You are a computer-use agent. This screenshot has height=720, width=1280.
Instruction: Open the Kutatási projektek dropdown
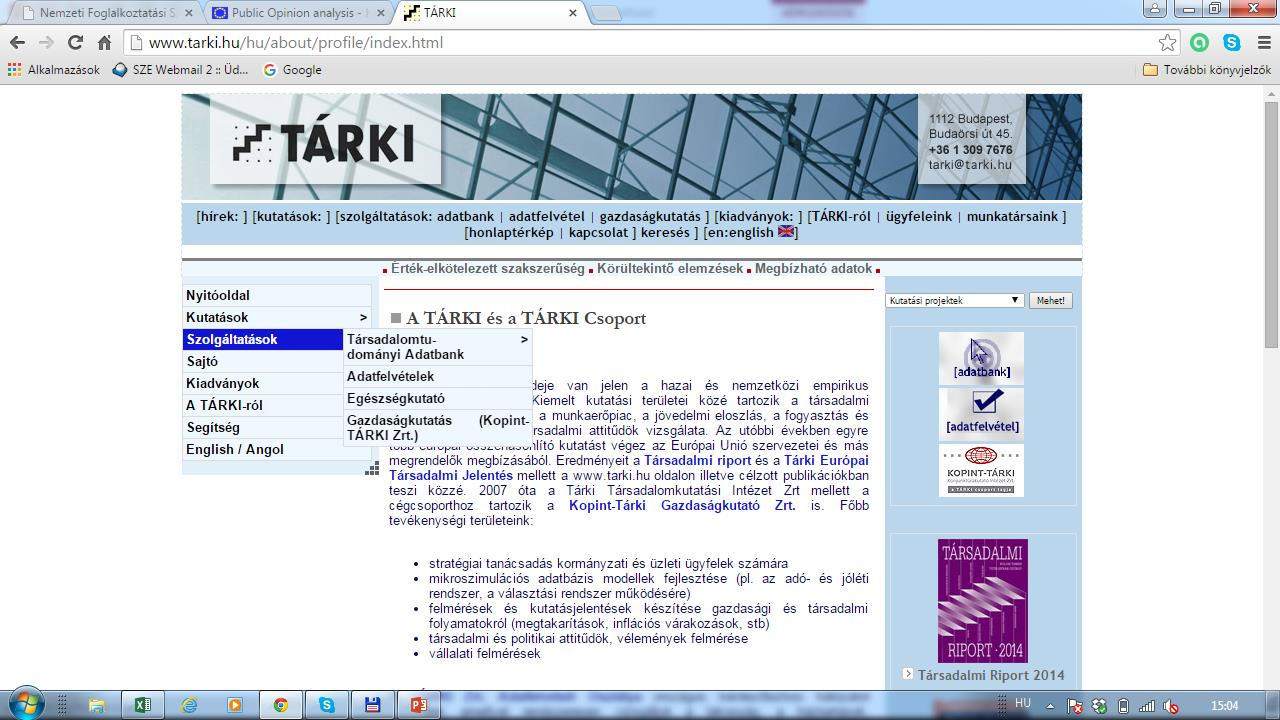coord(954,300)
